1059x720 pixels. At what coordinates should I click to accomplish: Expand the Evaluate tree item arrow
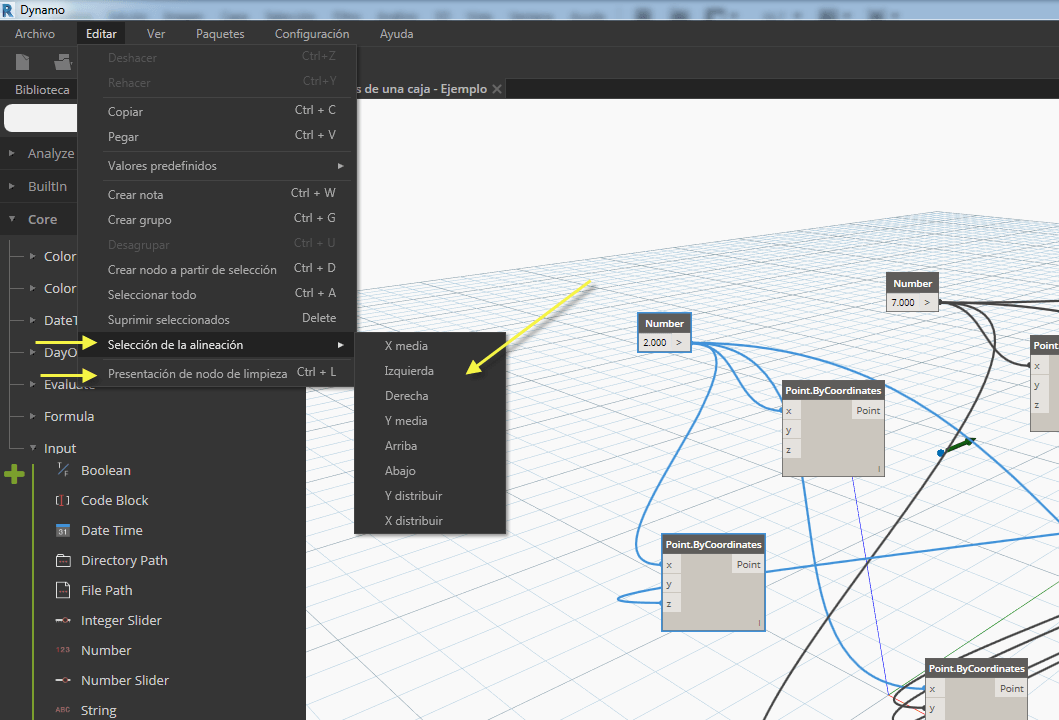pos(32,384)
